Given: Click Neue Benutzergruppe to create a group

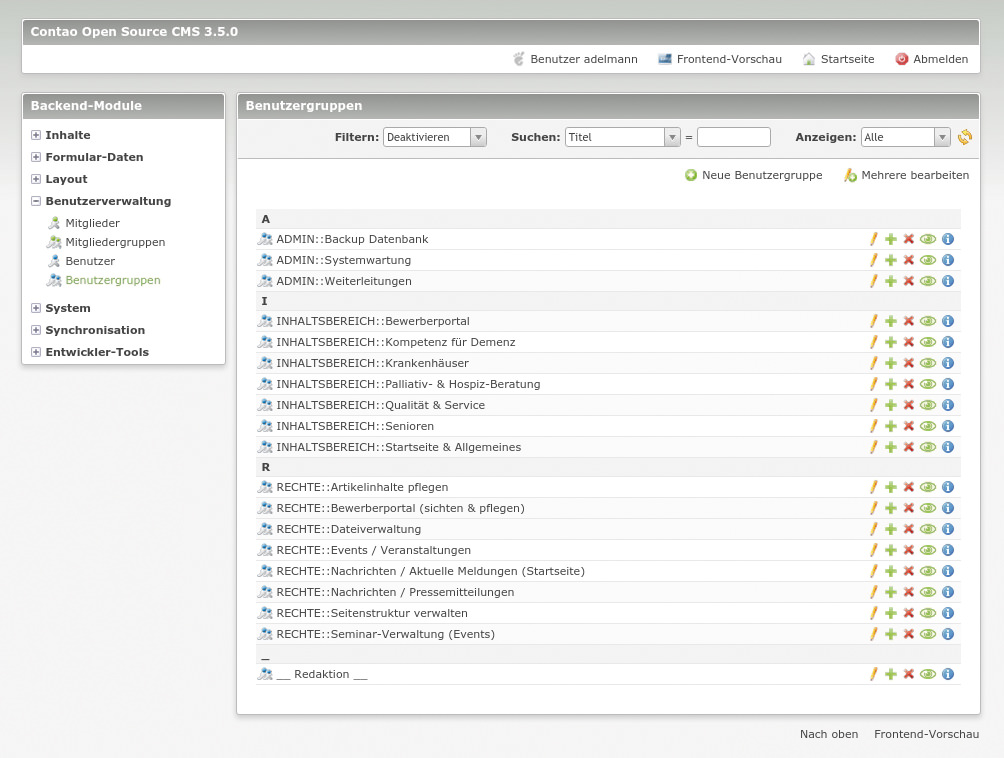Looking at the screenshot, I should click(x=761, y=175).
